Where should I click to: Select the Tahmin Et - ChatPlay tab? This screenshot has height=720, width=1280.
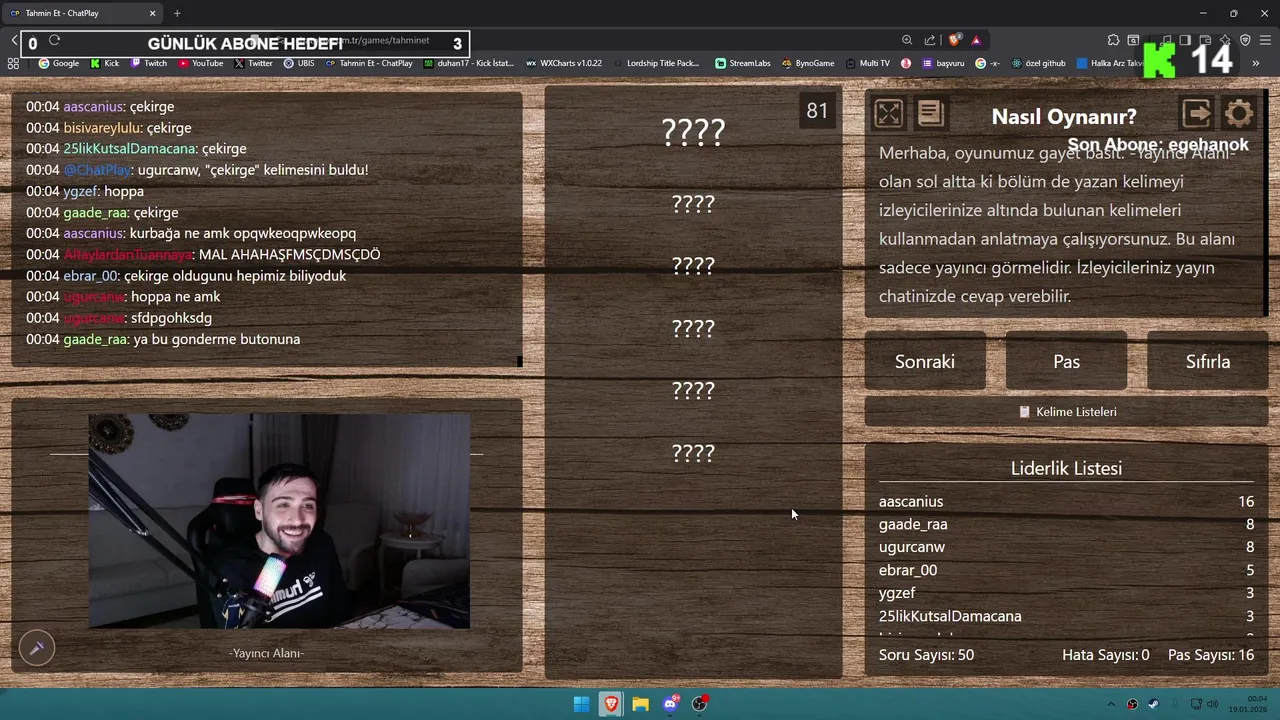coord(82,13)
